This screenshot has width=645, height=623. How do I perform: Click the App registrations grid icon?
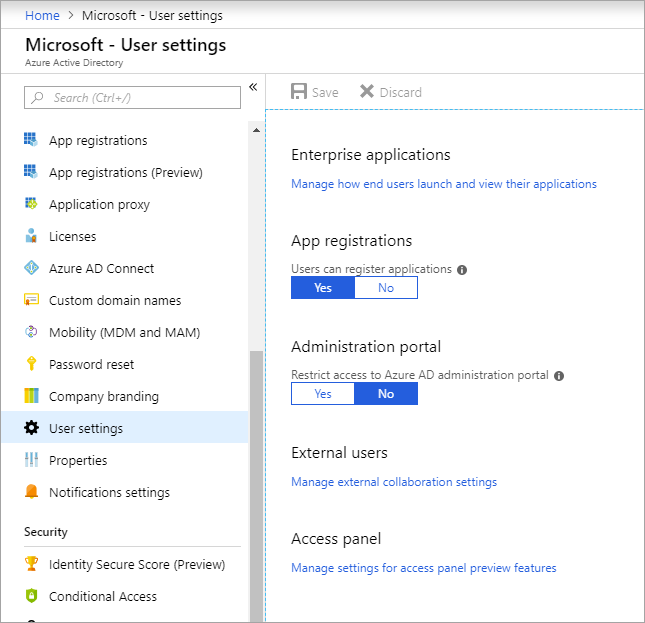(x=31, y=140)
